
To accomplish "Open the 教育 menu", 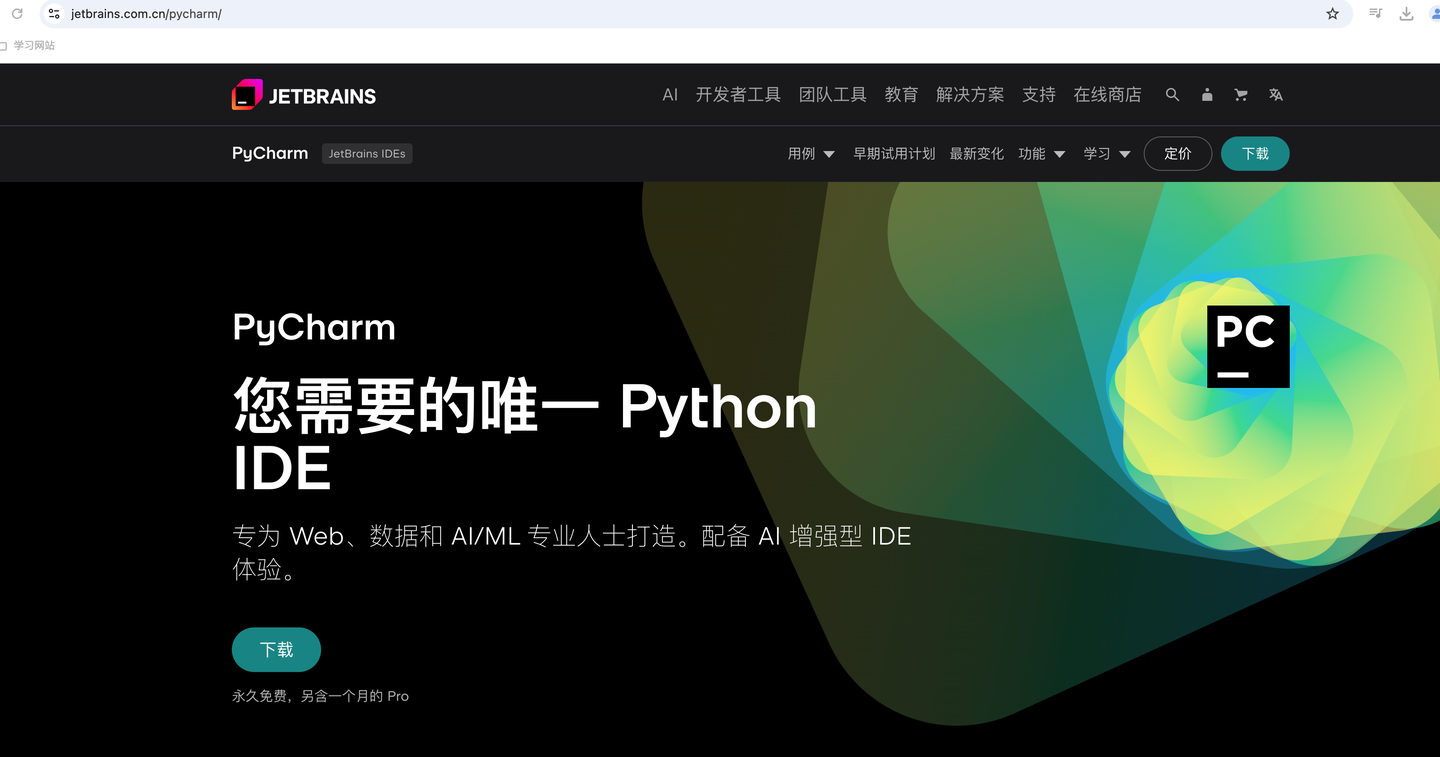I will tap(901, 95).
